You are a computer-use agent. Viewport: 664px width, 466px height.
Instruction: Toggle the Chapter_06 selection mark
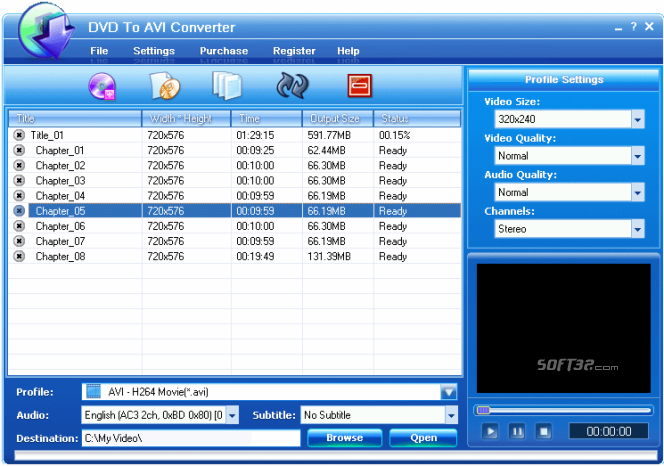pyautogui.click(x=19, y=226)
